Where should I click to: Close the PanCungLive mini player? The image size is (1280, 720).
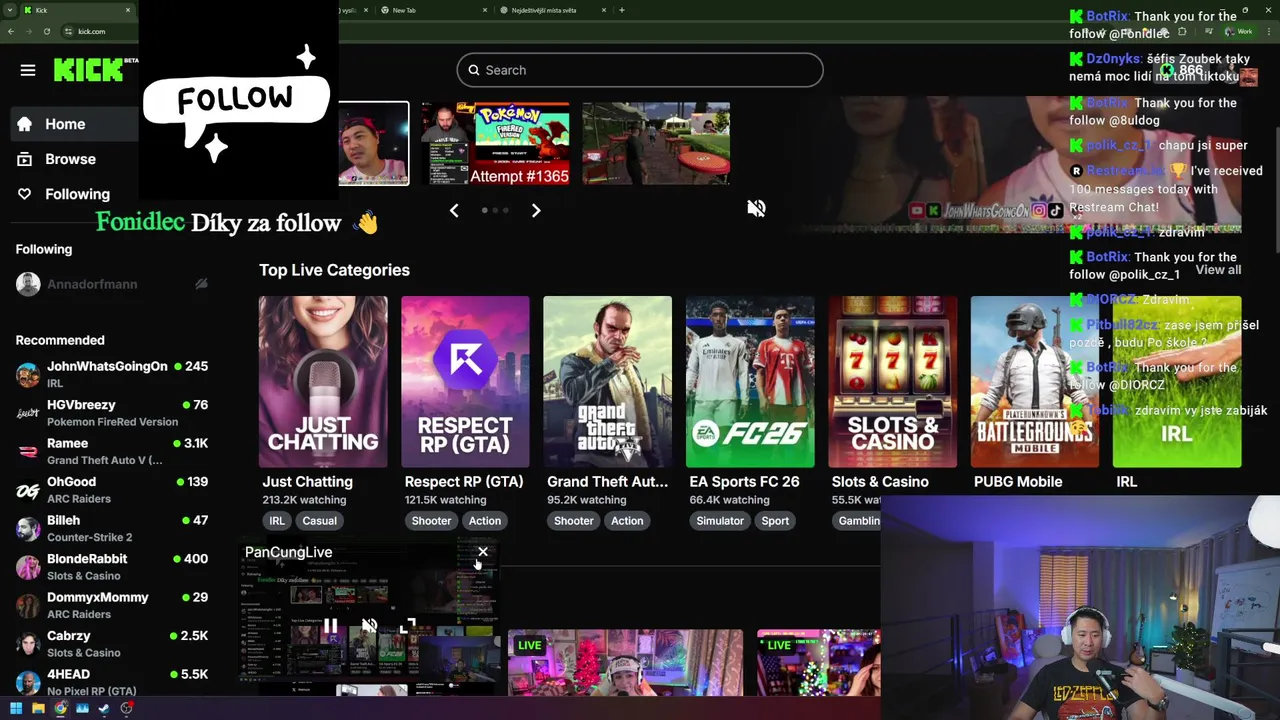pyautogui.click(x=483, y=552)
